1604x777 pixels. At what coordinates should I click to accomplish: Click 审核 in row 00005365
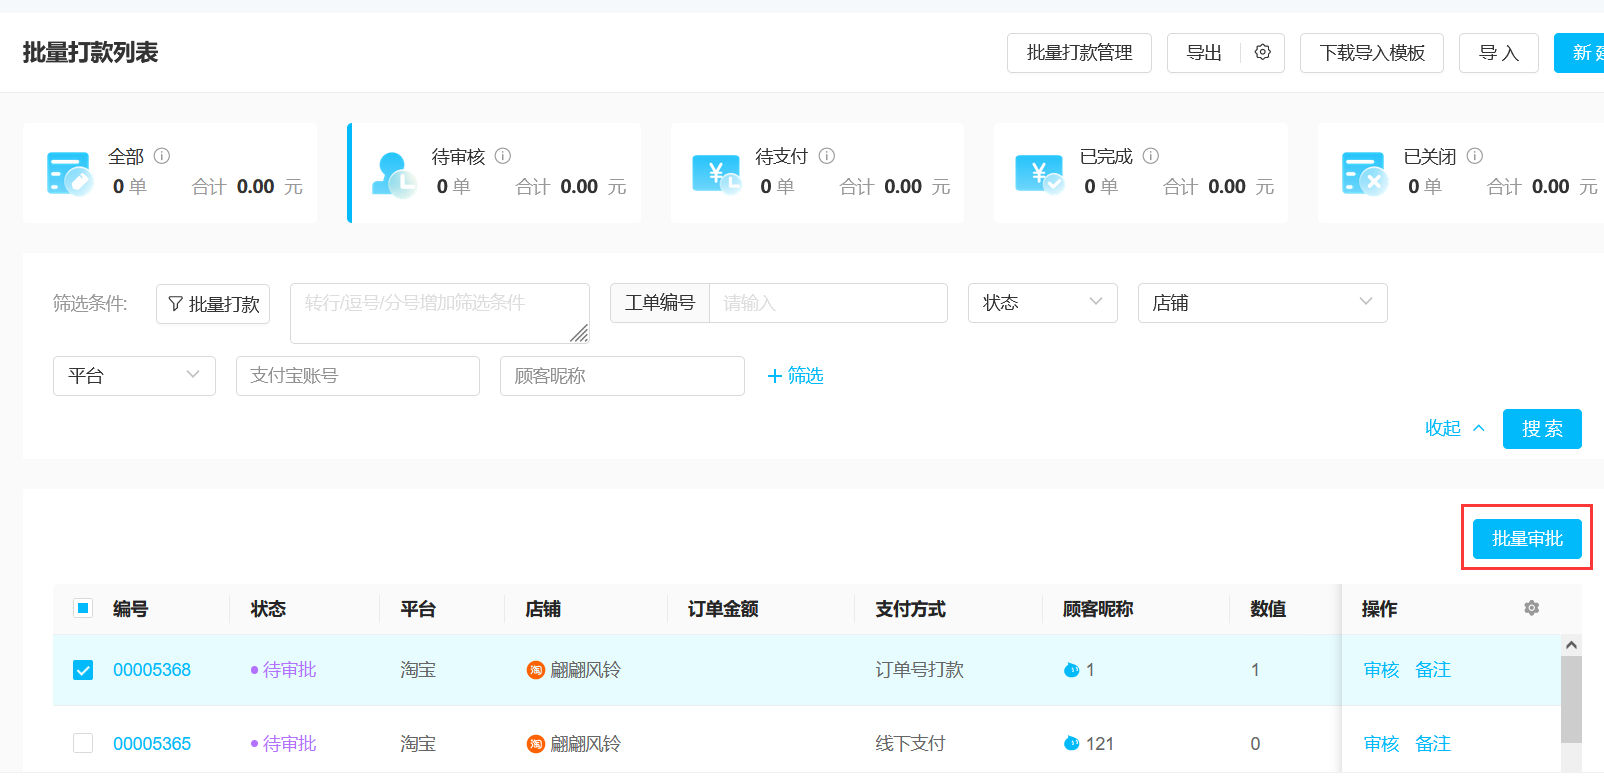(x=1382, y=744)
